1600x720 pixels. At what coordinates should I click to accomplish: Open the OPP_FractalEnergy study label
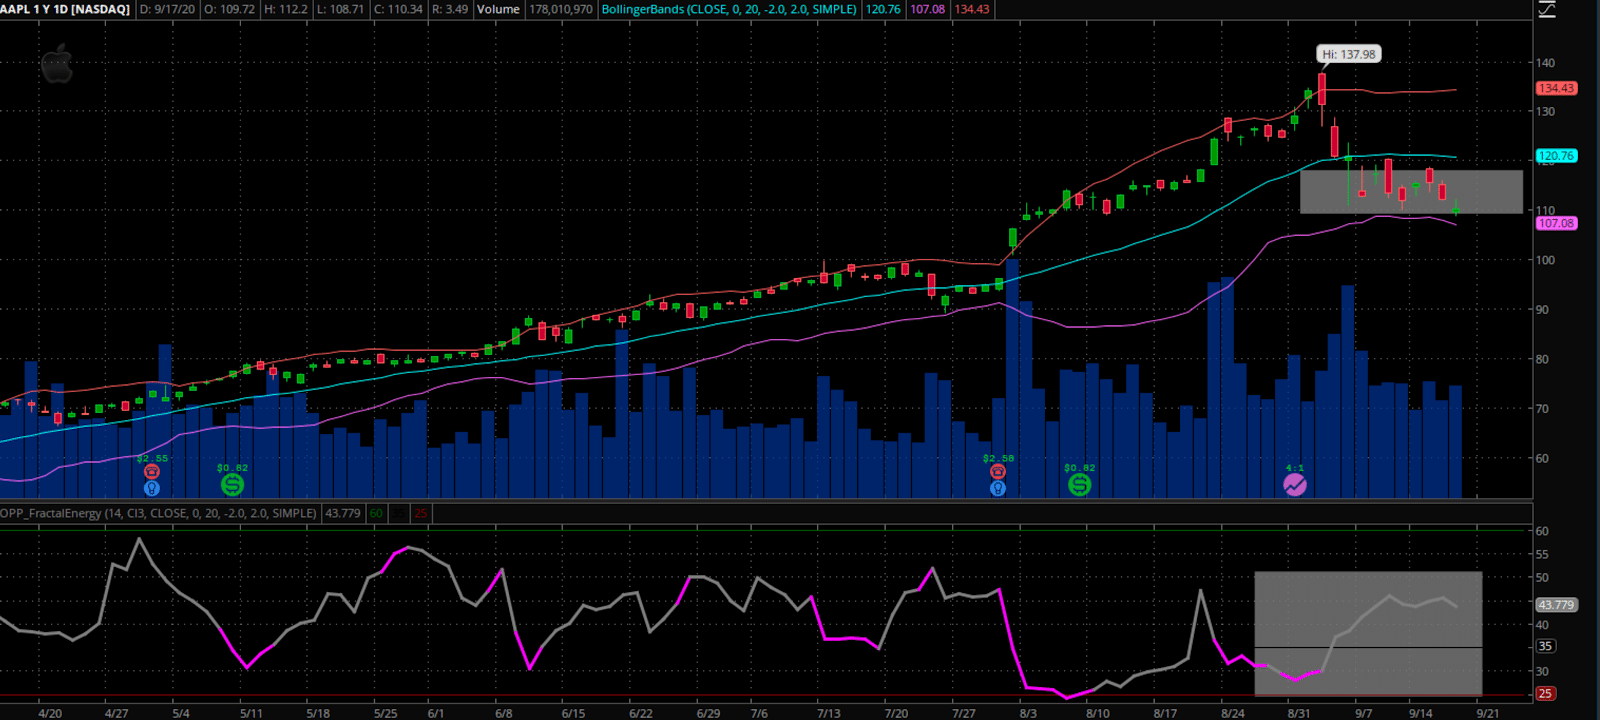click(158, 513)
